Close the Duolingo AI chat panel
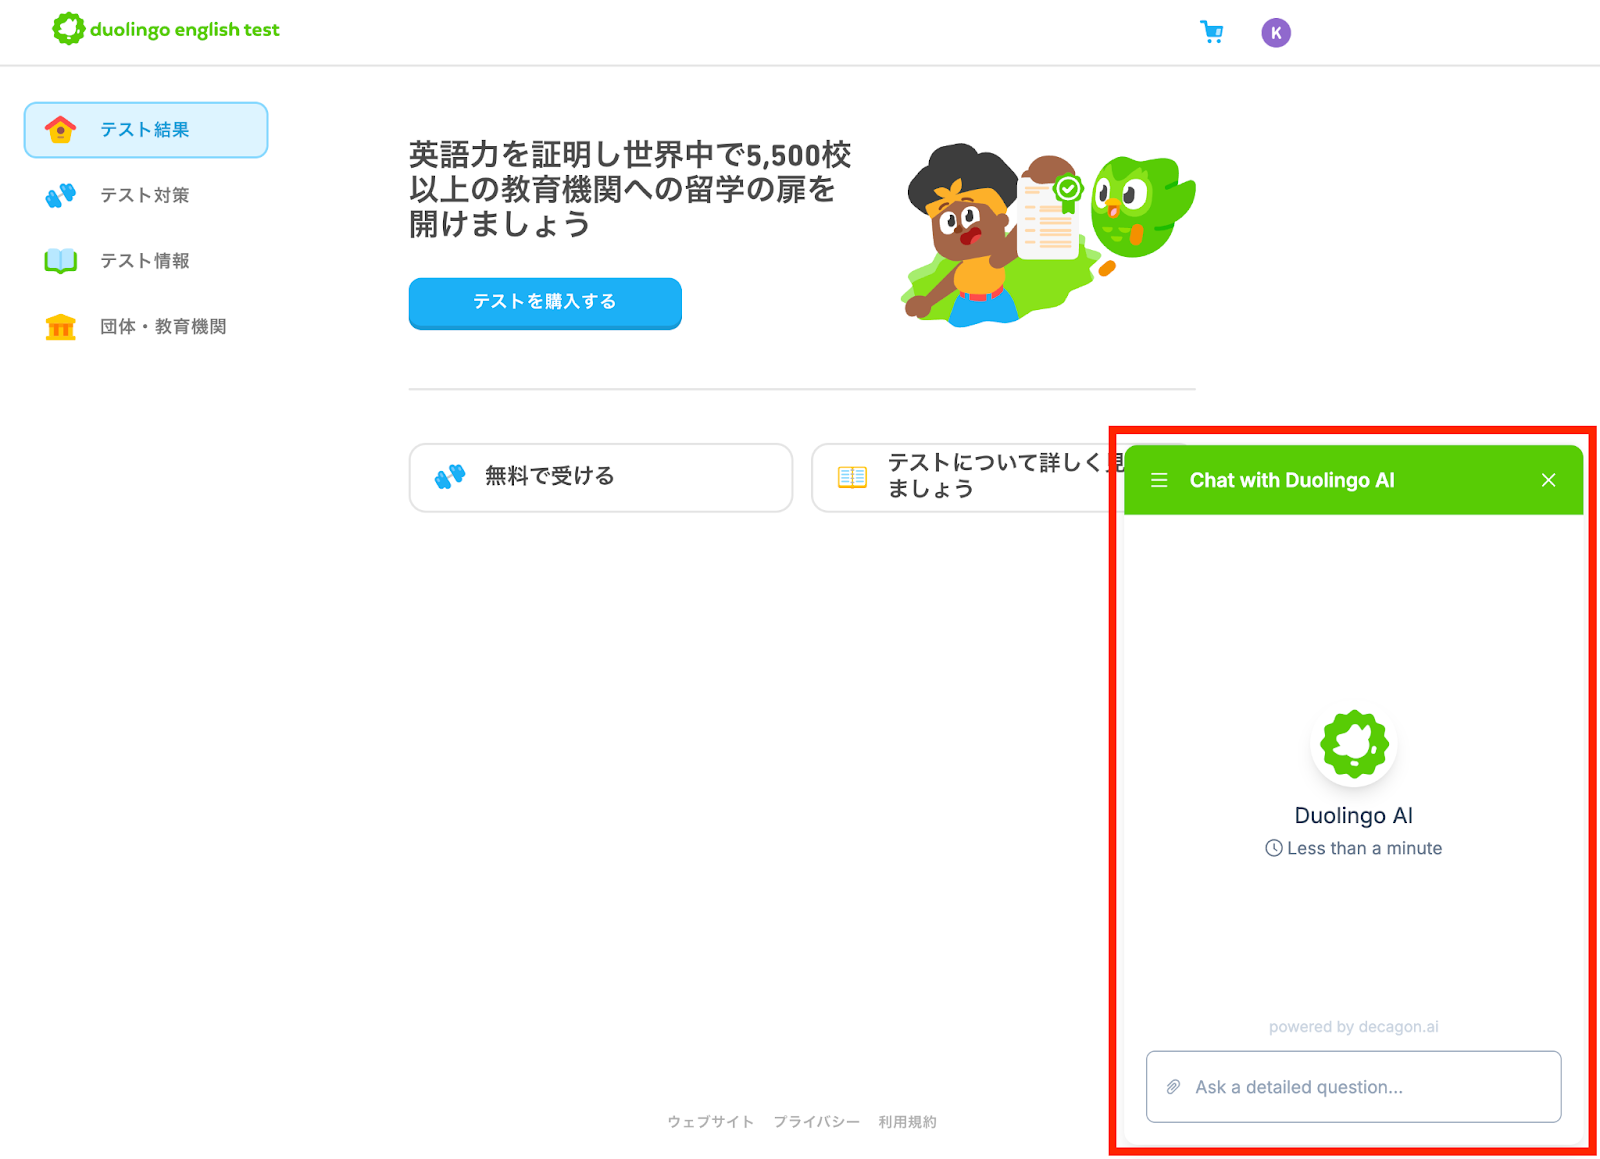This screenshot has width=1600, height=1159. point(1548,480)
